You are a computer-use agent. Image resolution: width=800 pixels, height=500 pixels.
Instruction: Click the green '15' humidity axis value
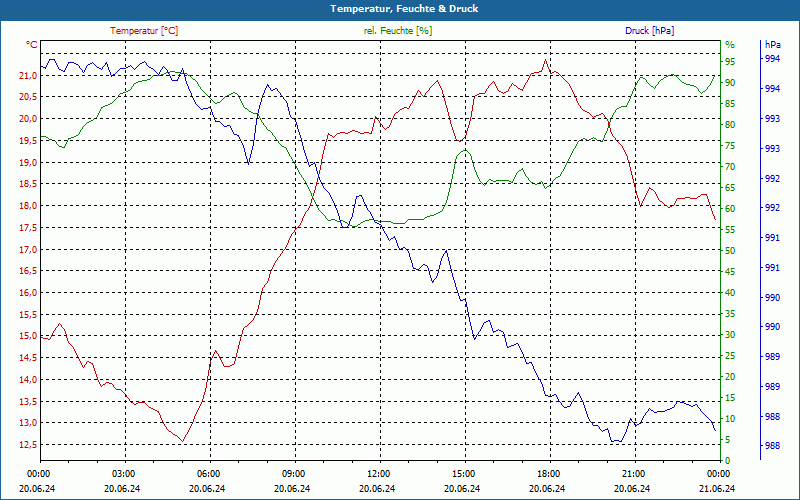[x=730, y=398]
